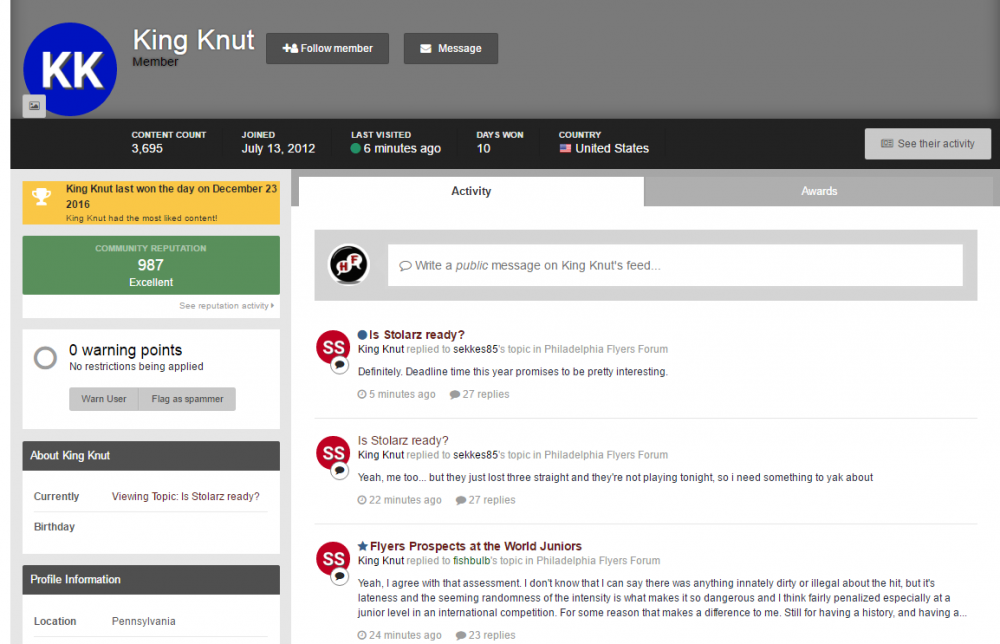Image resolution: width=1000 pixels, height=644 pixels.
Task: Open first Is Stolarz ready? topic
Action: pyautogui.click(x=417, y=335)
